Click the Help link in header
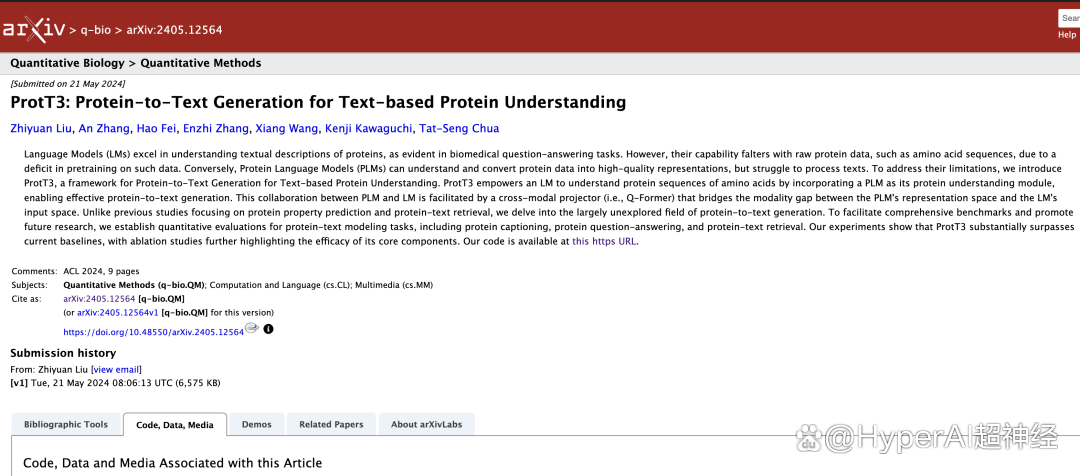Viewport: 1080px width, 476px height. 1067,35
